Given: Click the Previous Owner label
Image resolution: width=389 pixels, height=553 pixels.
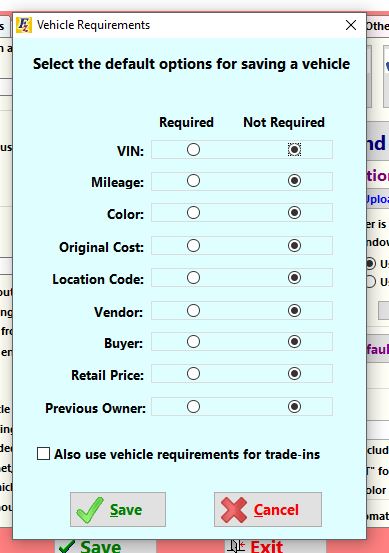Looking at the screenshot, I should point(95,408).
